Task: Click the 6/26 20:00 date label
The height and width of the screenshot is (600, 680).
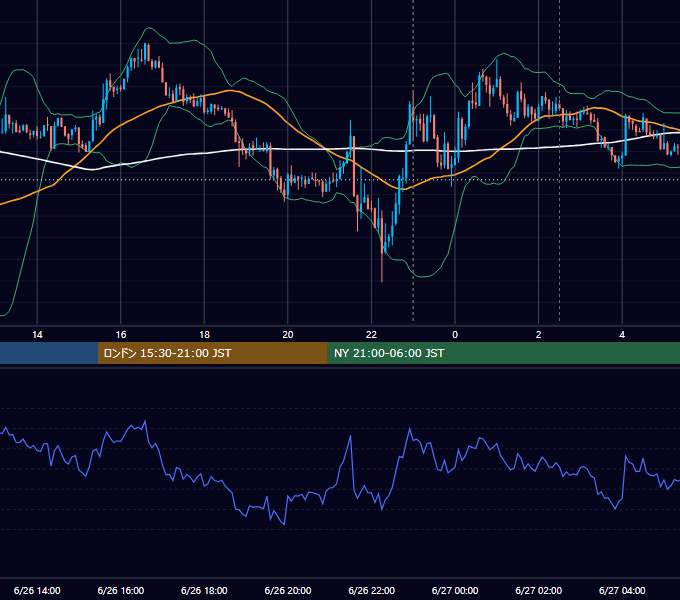Action: coord(288,590)
